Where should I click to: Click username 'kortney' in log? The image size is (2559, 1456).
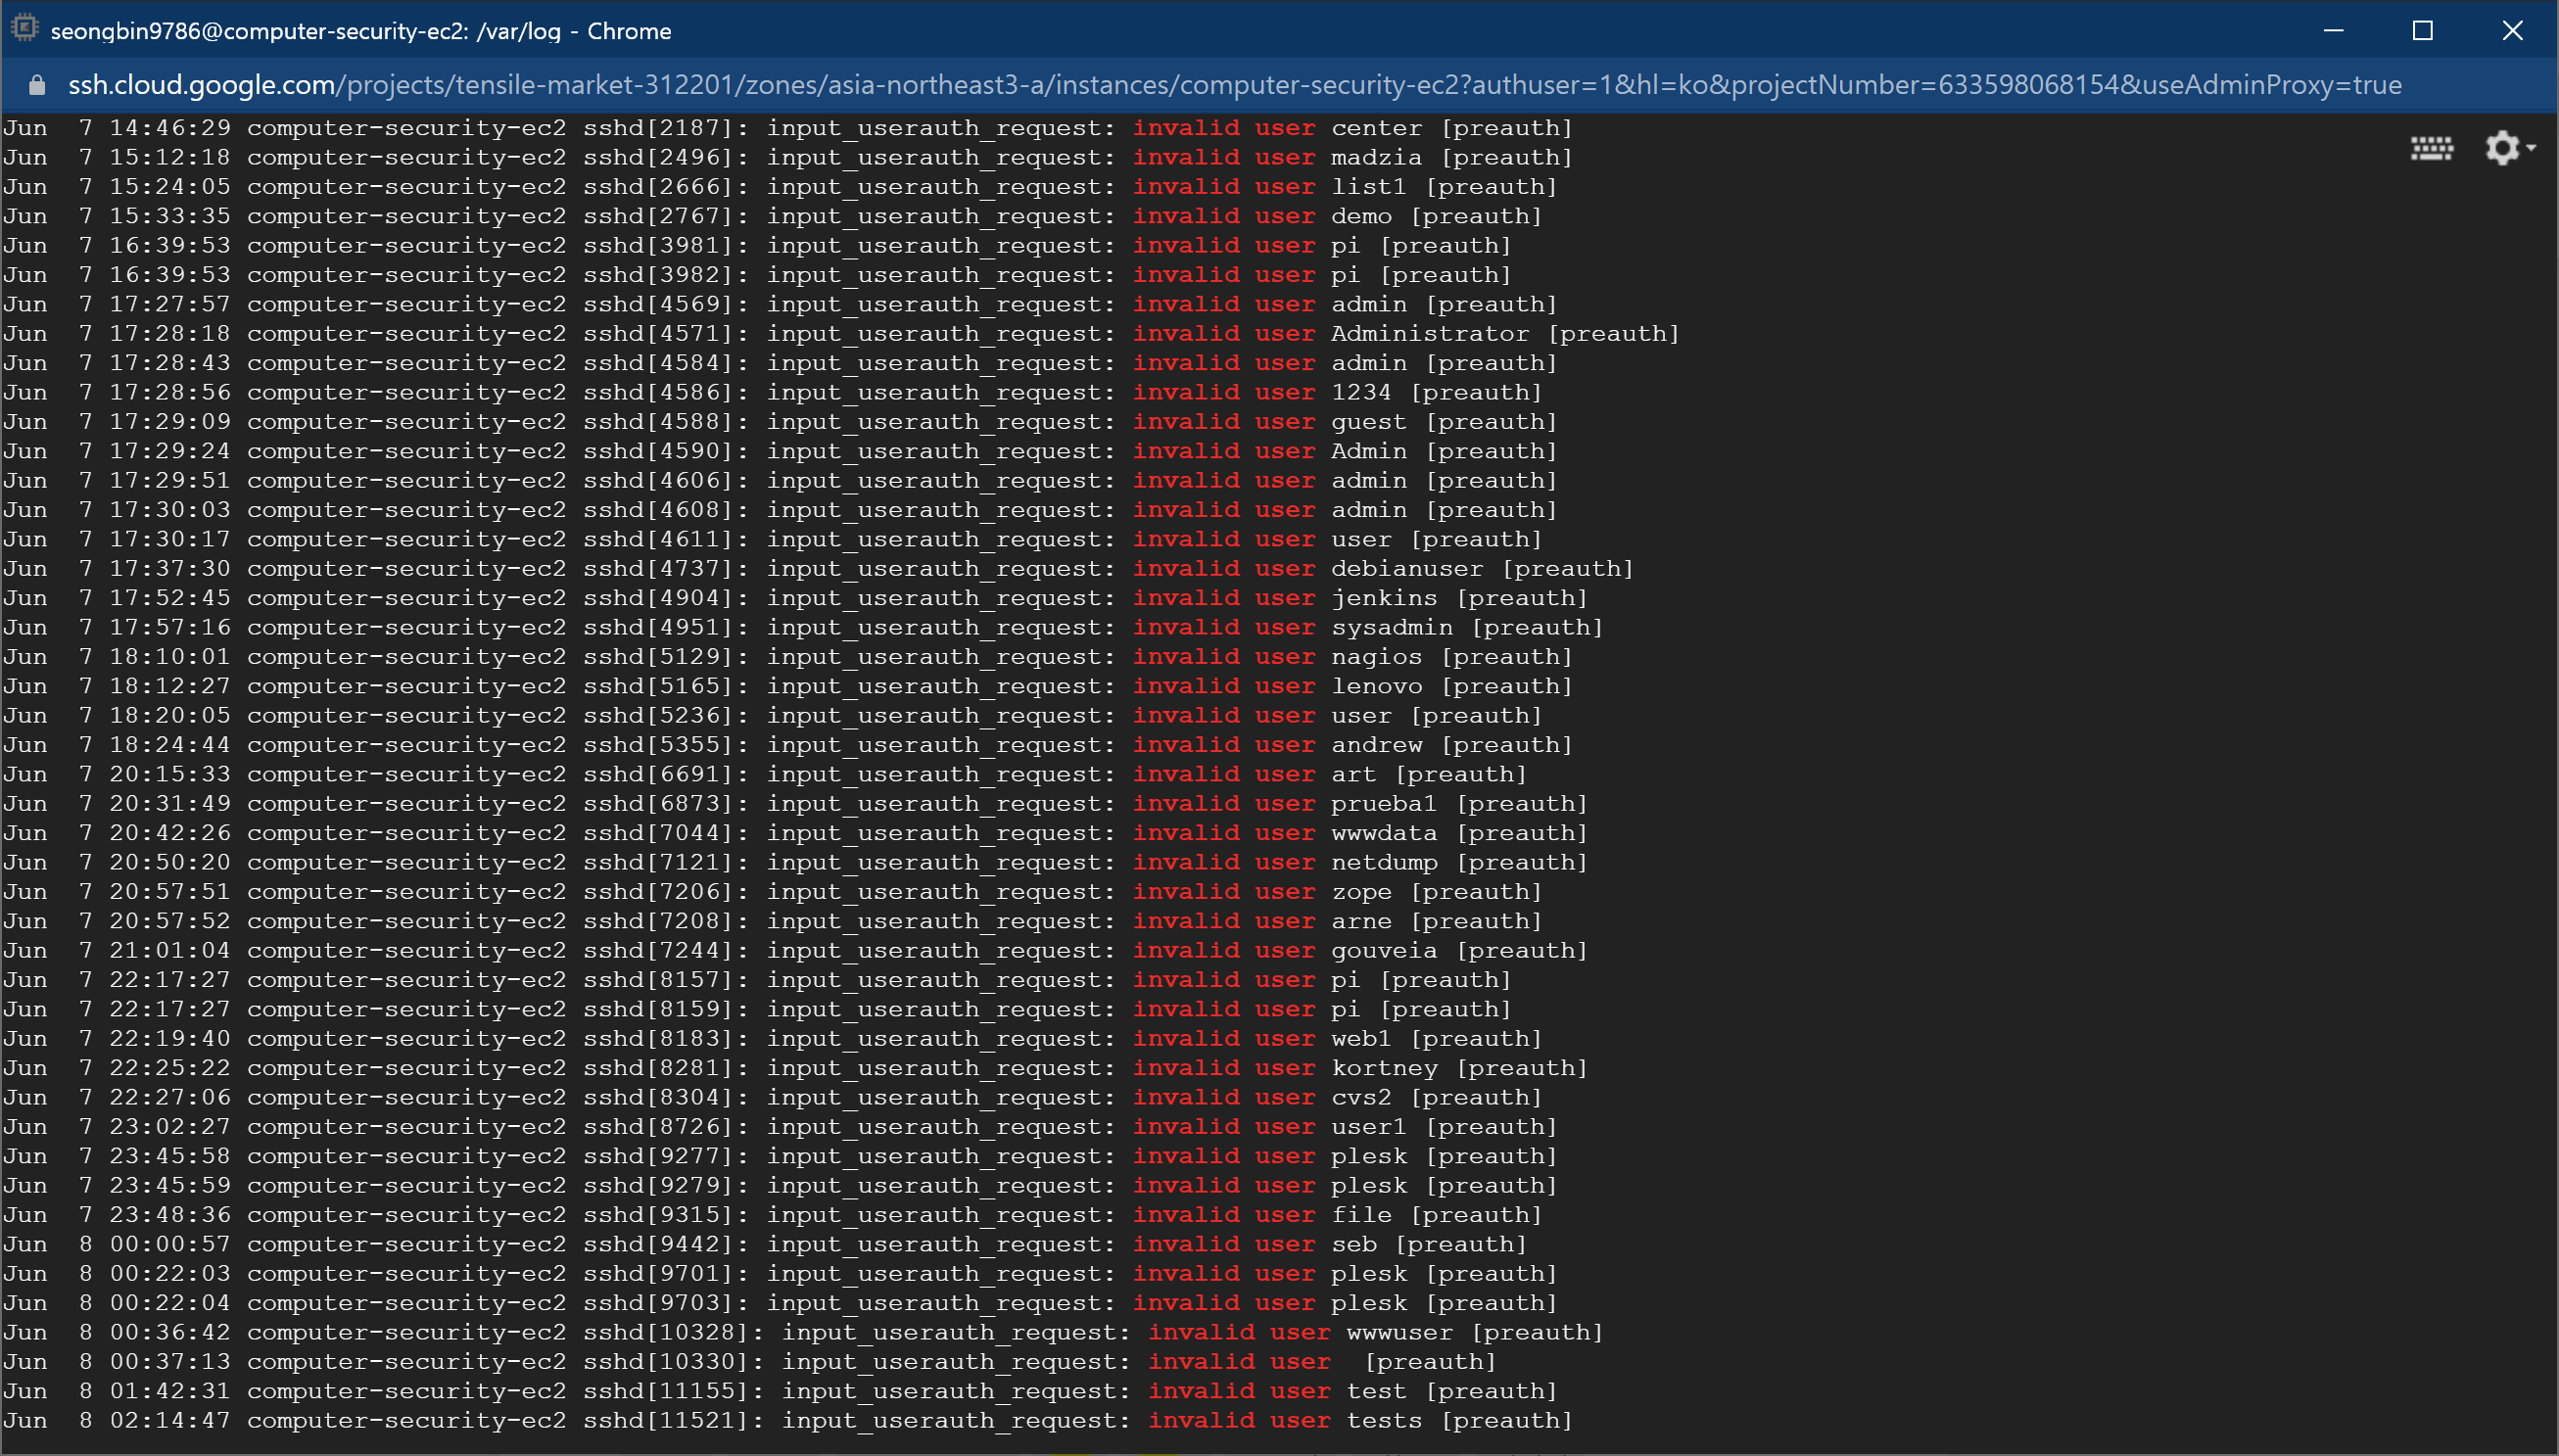click(1384, 1068)
